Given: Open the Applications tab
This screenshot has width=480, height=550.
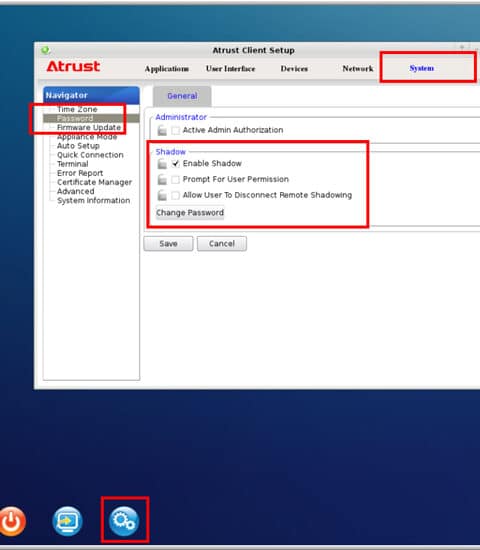Looking at the screenshot, I should [167, 69].
